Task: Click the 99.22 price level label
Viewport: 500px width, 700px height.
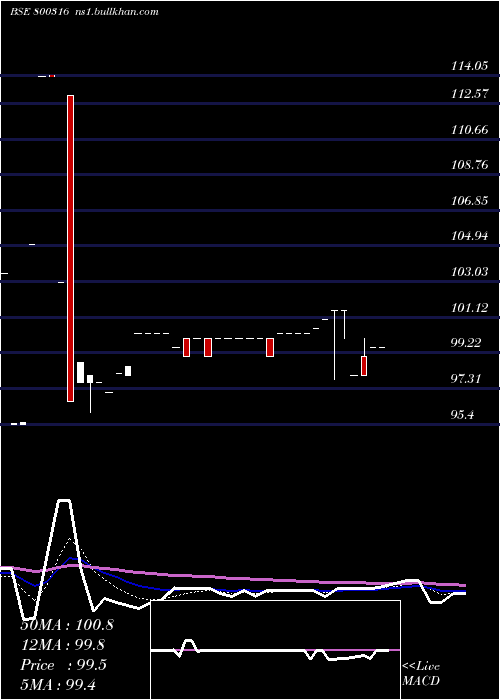Action: (x=467, y=343)
